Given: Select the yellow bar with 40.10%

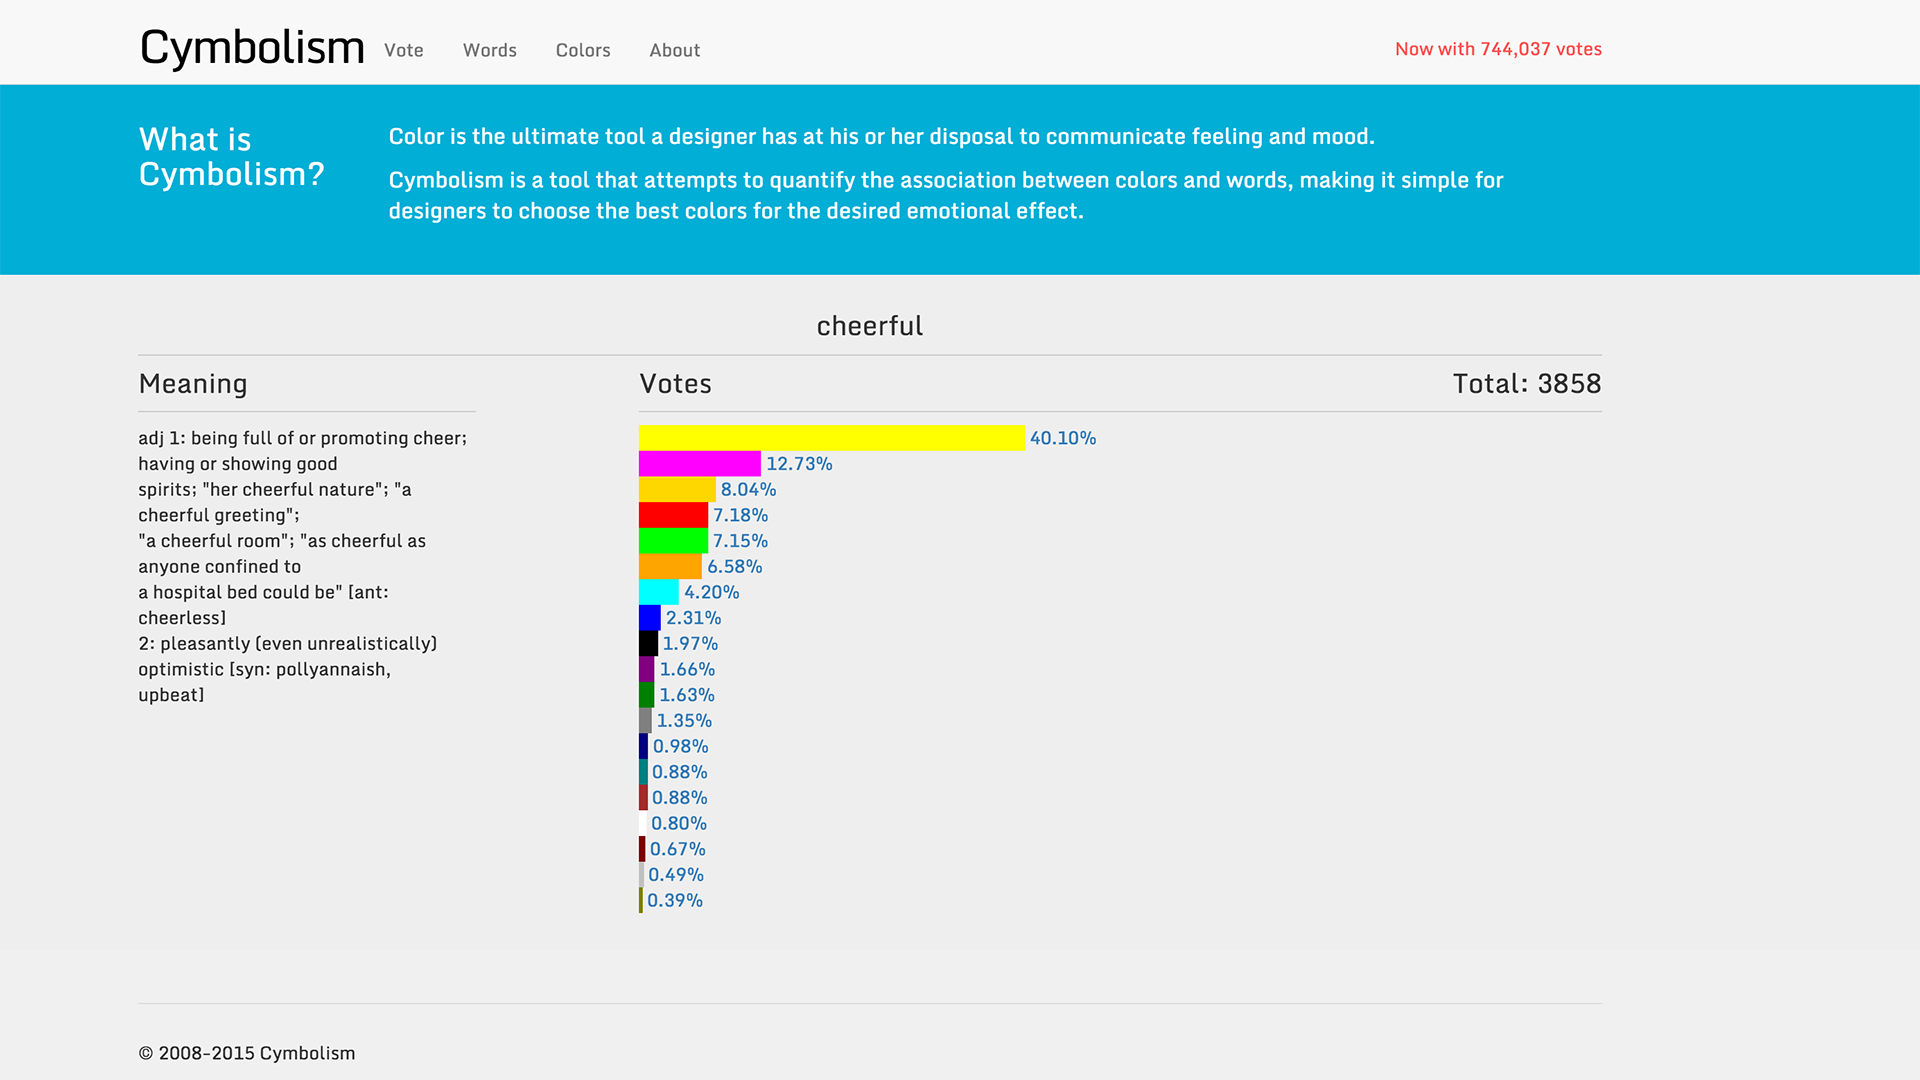Looking at the screenshot, I should click(x=830, y=438).
